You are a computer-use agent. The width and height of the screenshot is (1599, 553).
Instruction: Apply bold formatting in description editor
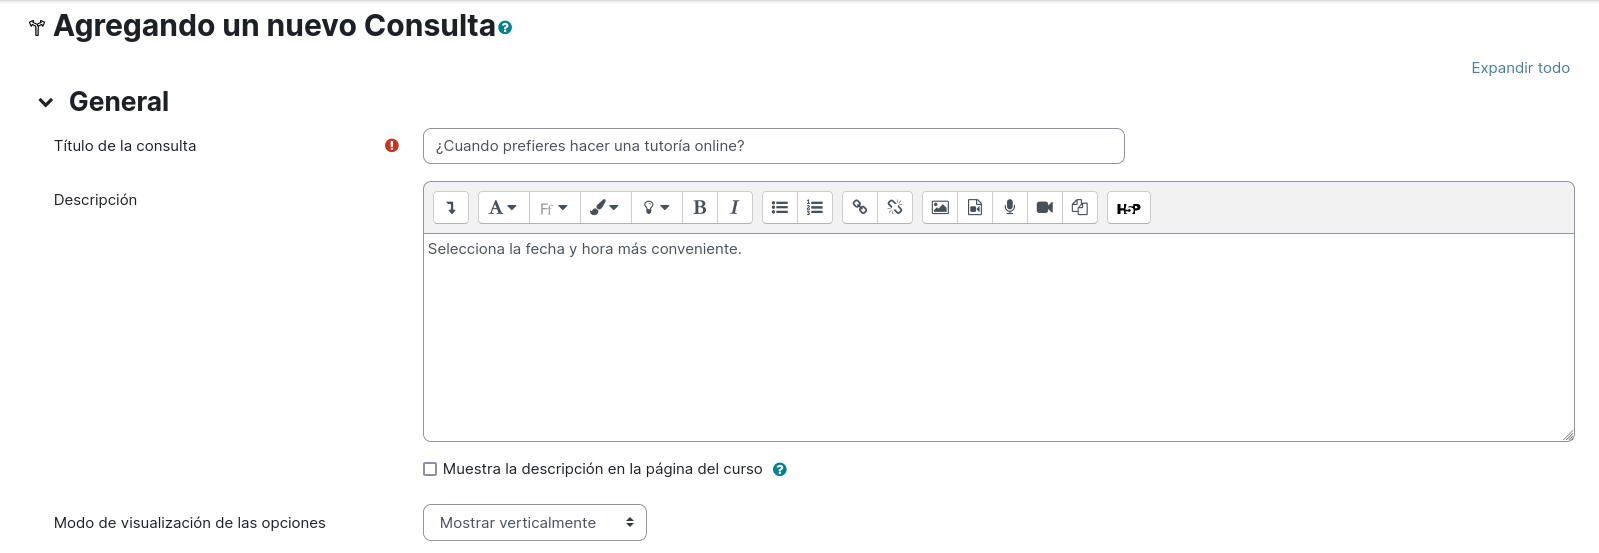click(x=700, y=208)
